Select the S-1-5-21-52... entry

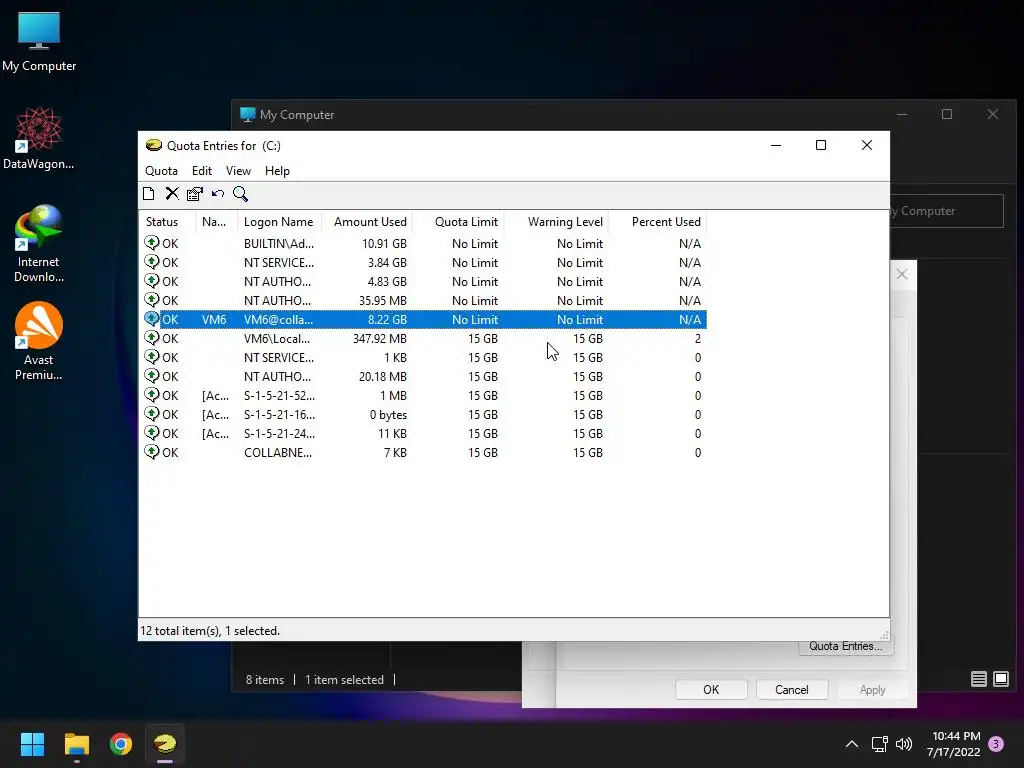[x=423, y=395]
